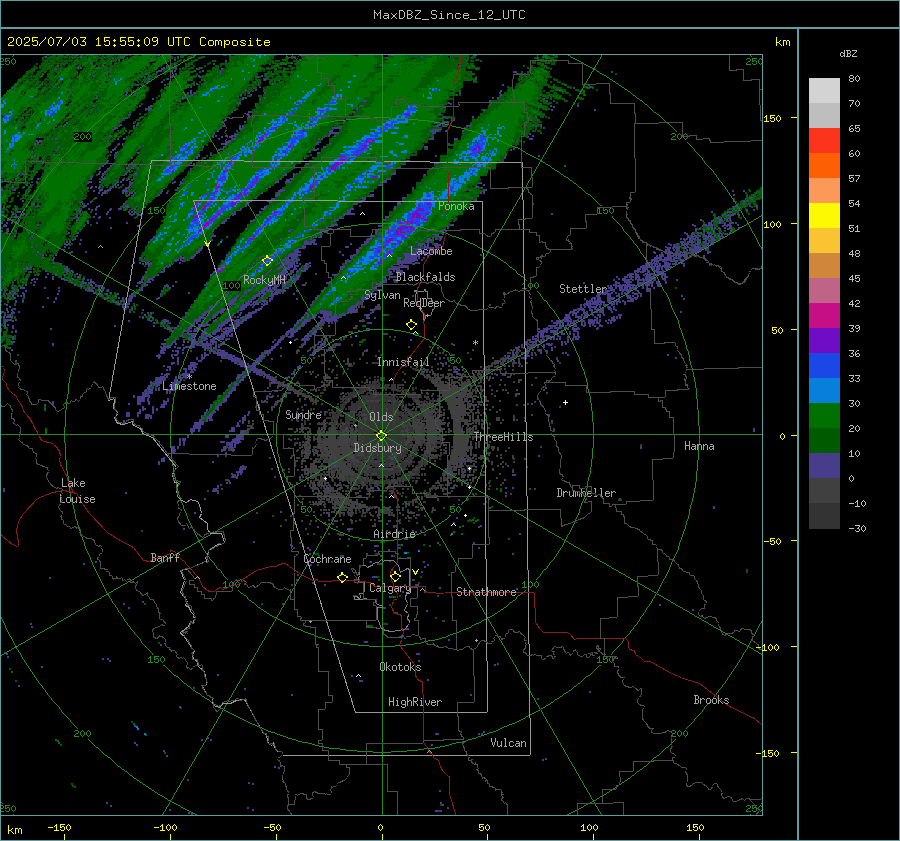Select the purple legend swatch near 36

coord(824,340)
